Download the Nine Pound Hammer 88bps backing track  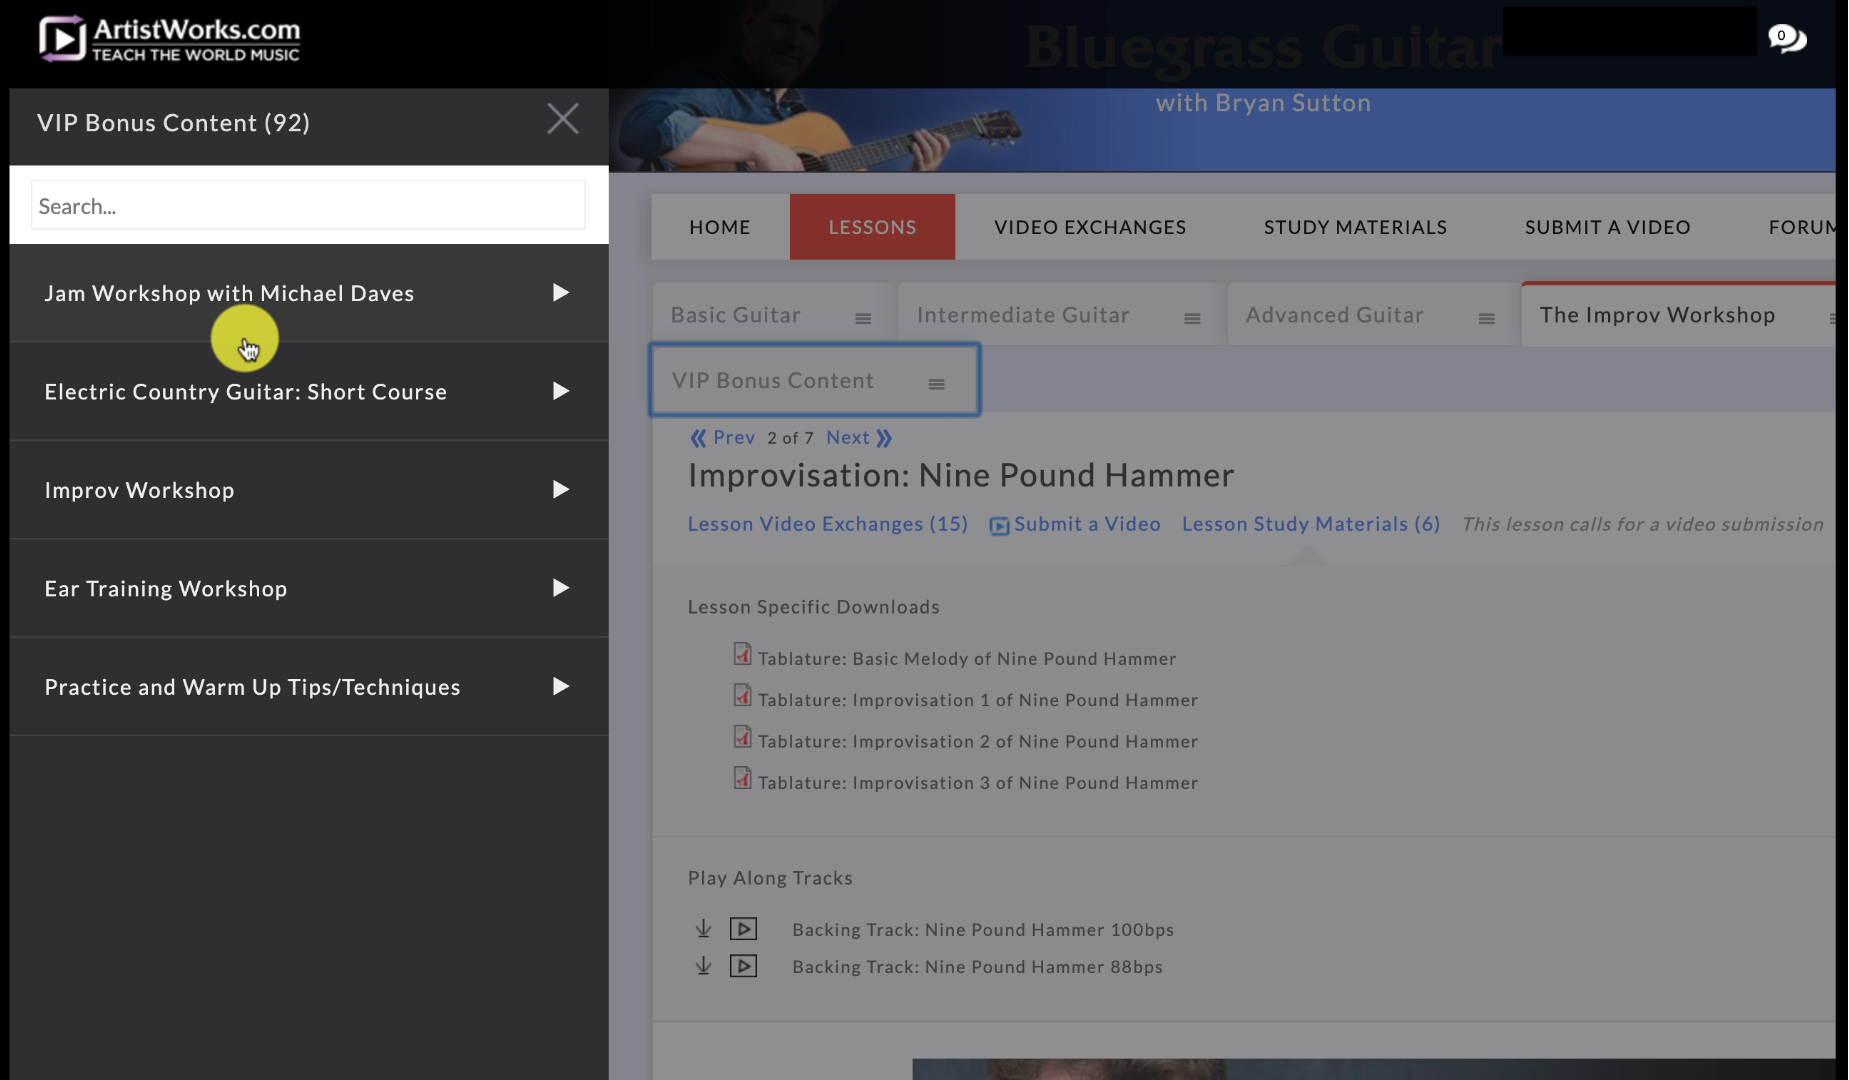tap(703, 966)
